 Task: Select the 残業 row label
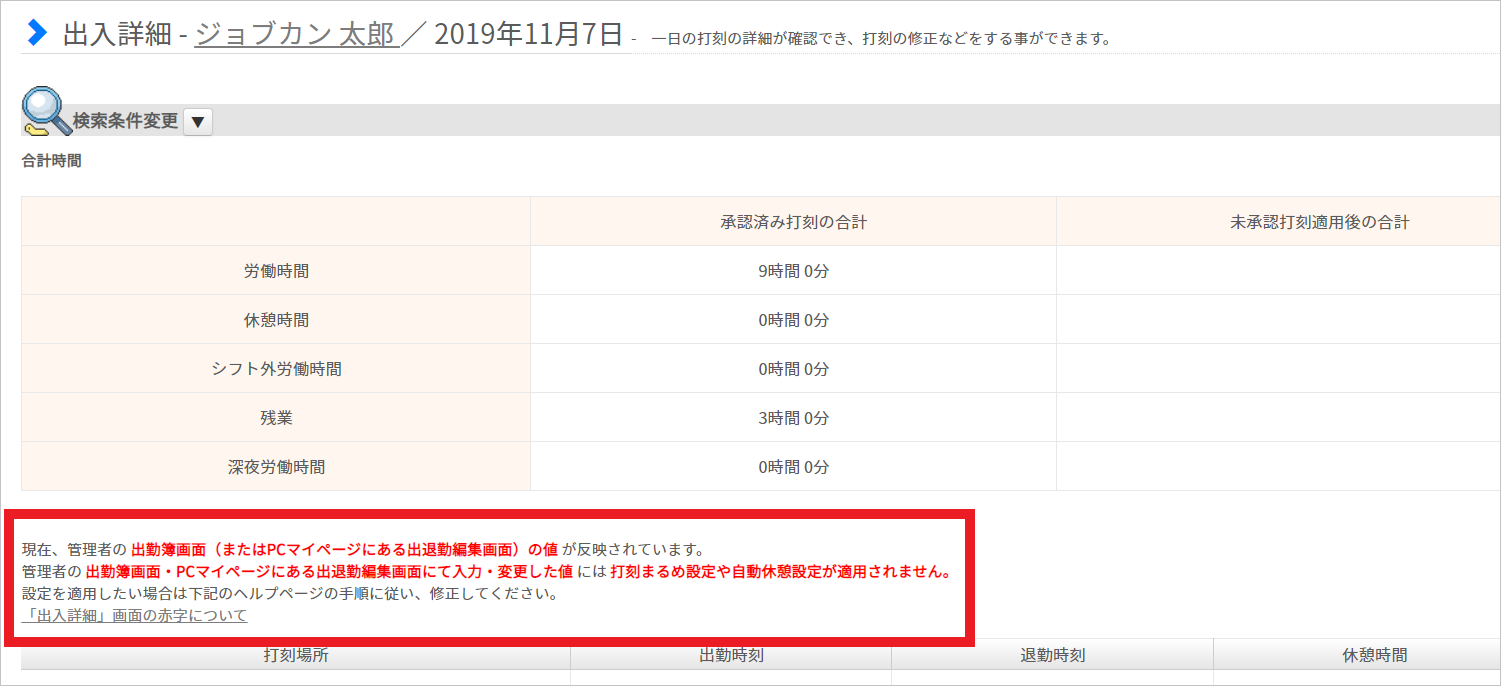[x=276, y=418]
